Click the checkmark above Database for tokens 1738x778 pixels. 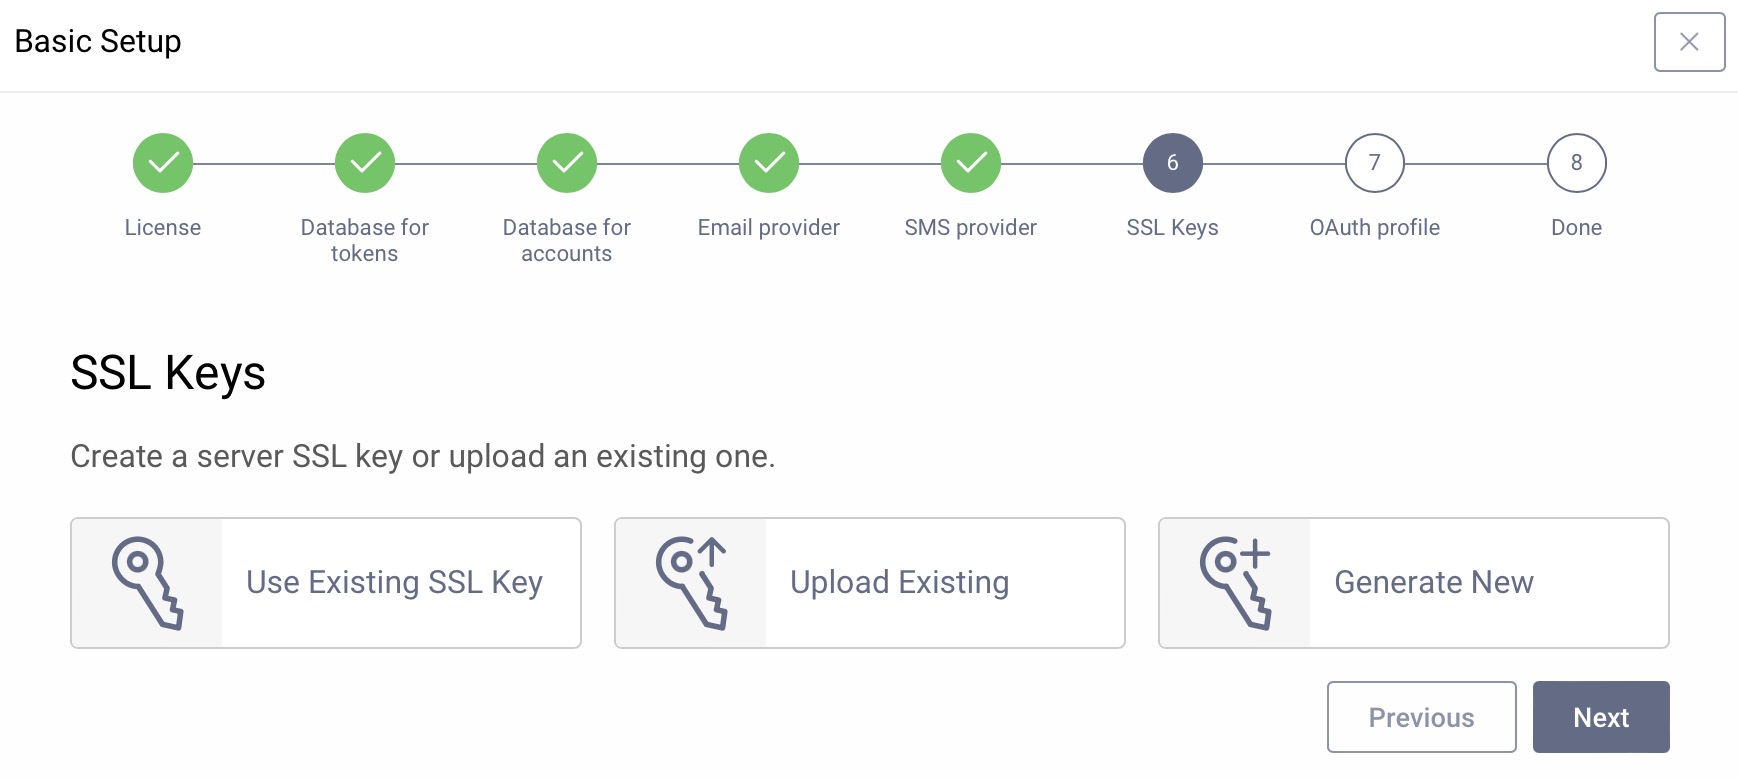pyautogui.click(x=365, y=163)
